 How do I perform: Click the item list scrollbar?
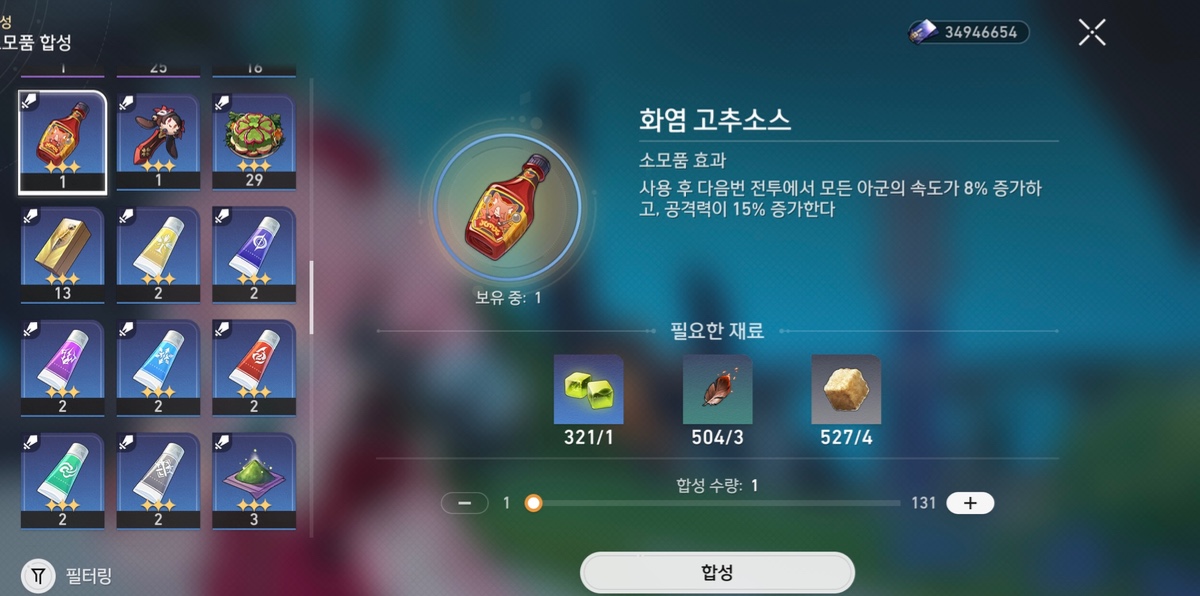point(311,297)
